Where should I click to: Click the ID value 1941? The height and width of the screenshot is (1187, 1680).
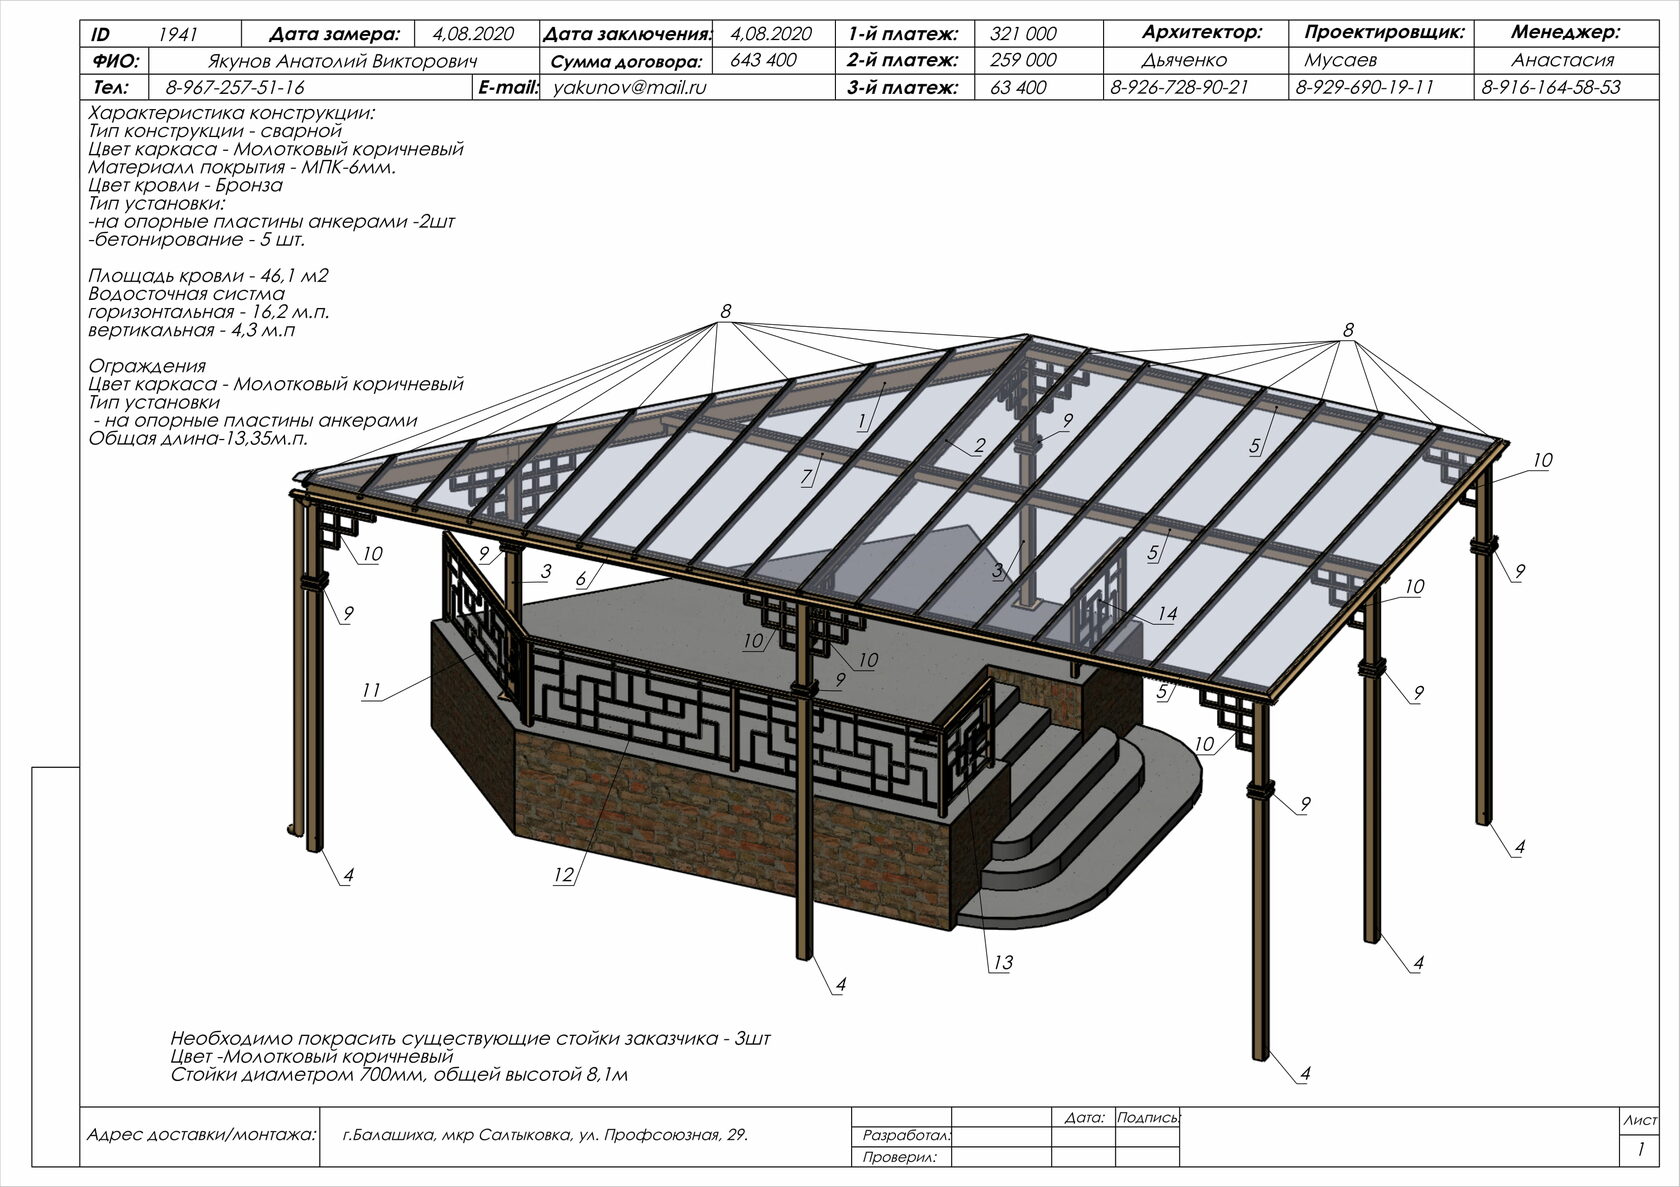pyautogui.click(x=178, y=34)
